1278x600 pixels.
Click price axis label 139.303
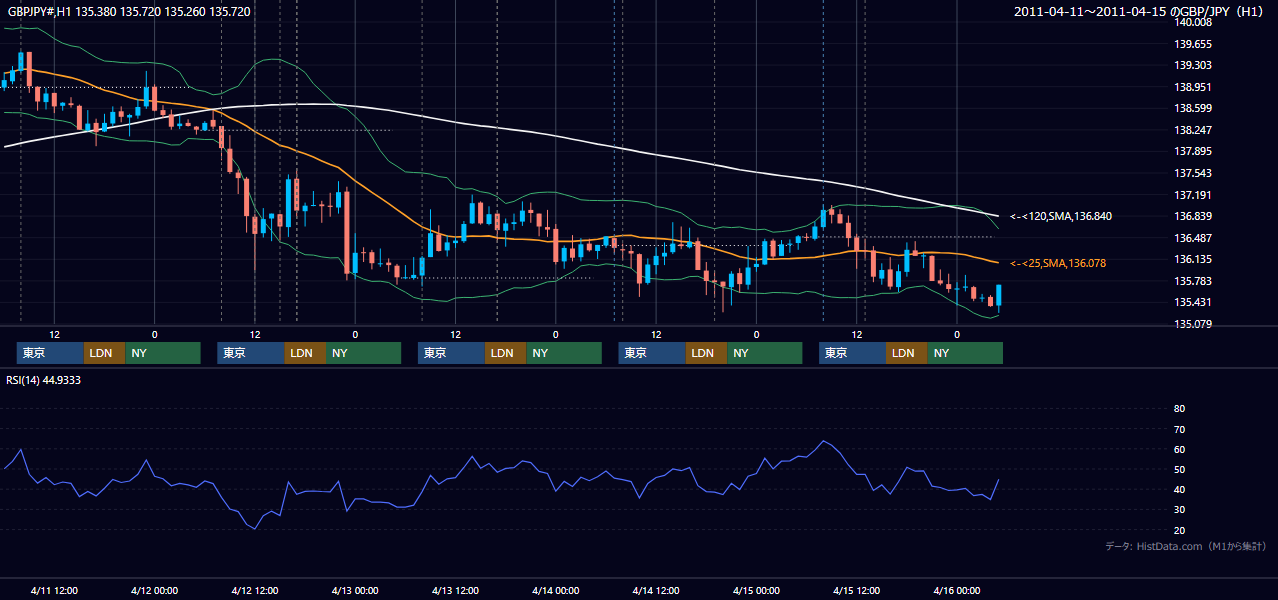[x=1193, y=65]
